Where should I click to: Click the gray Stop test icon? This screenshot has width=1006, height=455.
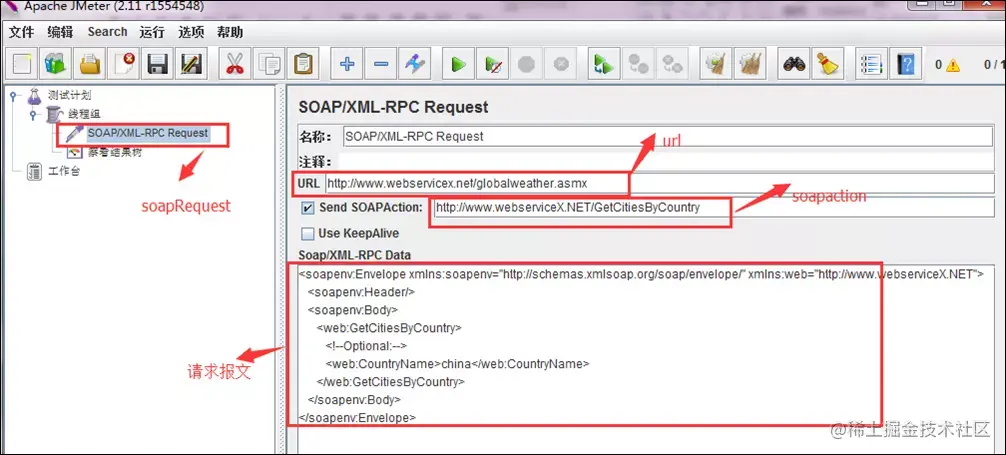tap(526, 64)
